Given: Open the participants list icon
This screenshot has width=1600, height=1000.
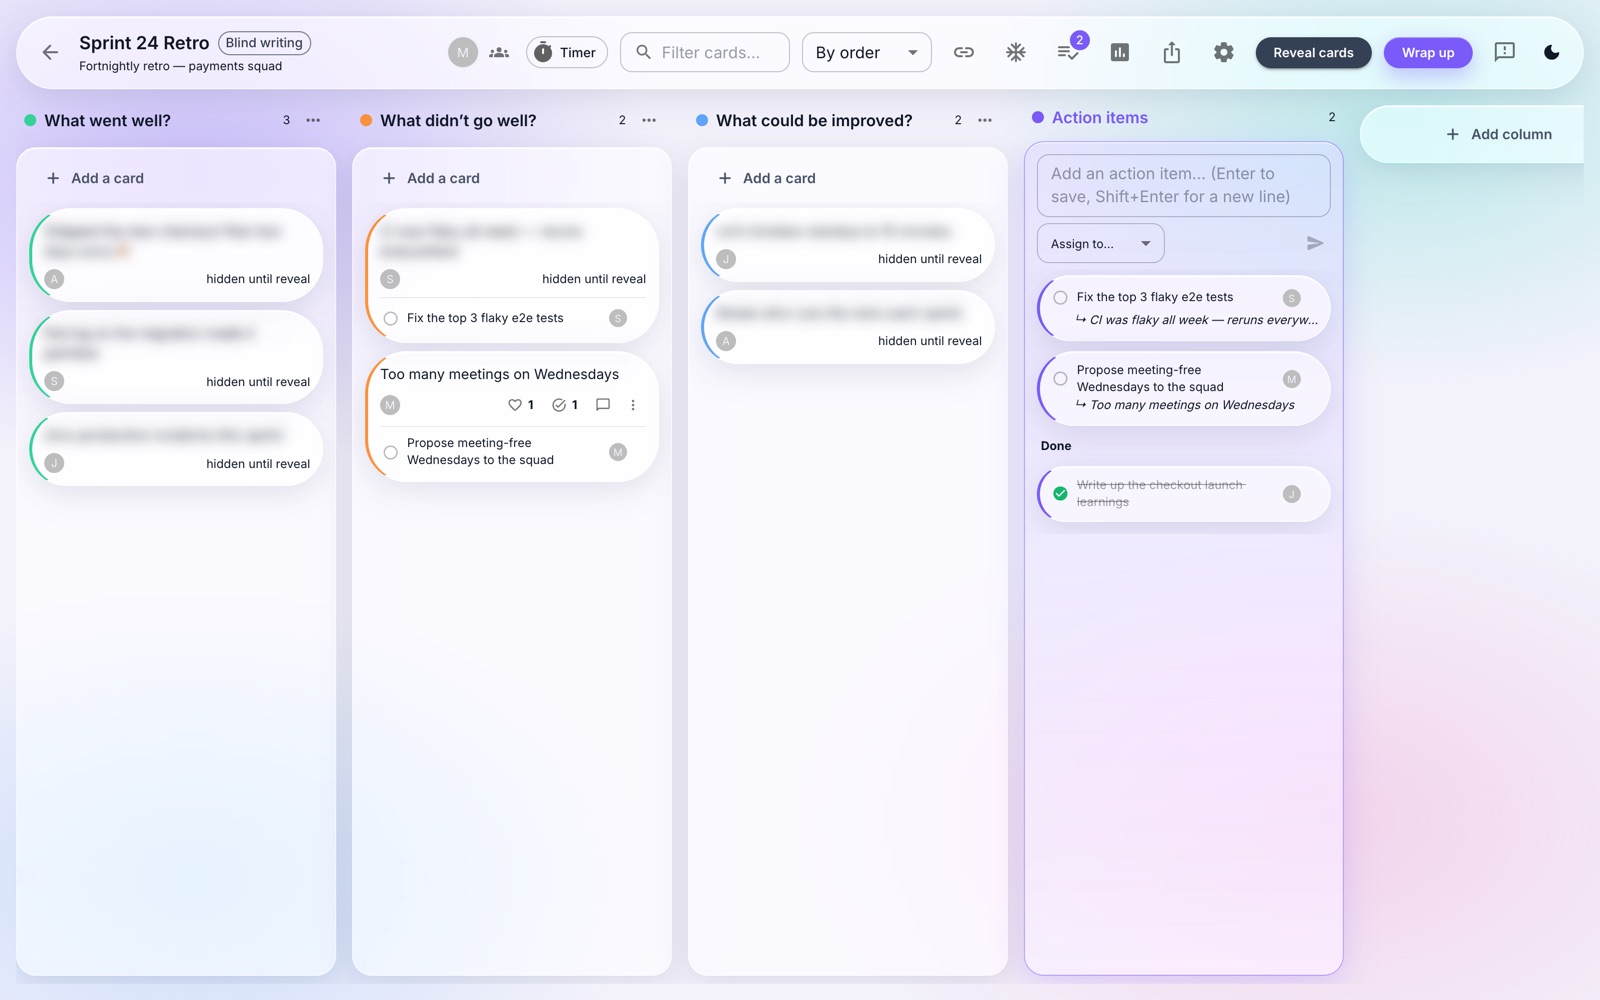Looking at the screenshot, I should (x=499, y=53).
